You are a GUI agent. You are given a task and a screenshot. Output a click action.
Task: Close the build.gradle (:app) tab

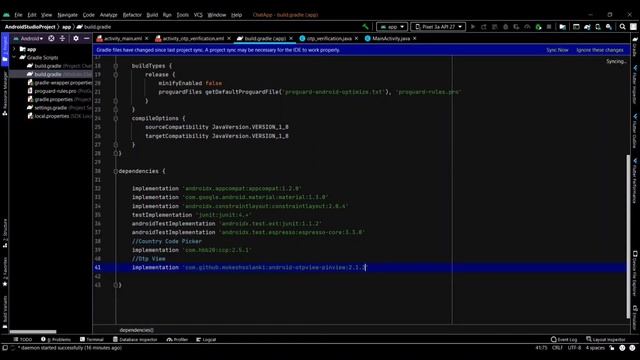coord(291,38)
